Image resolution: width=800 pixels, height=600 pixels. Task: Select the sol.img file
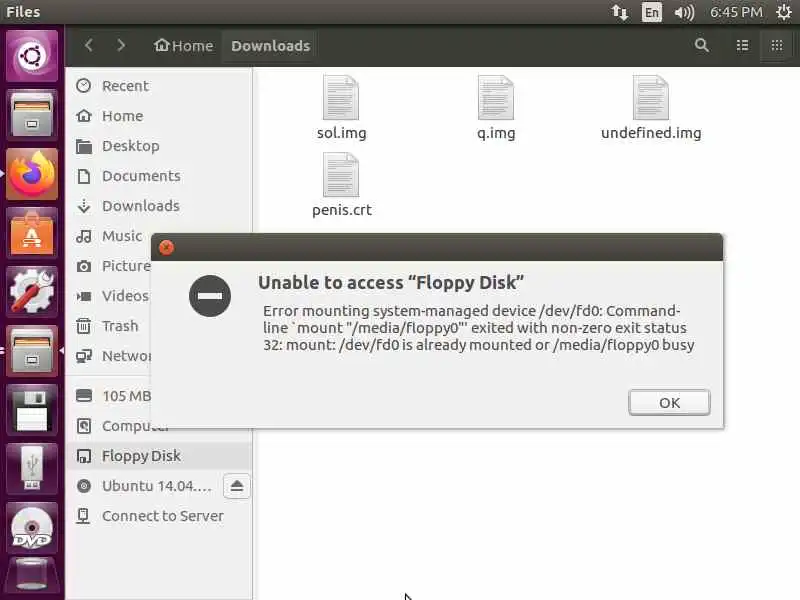point(341,108)
